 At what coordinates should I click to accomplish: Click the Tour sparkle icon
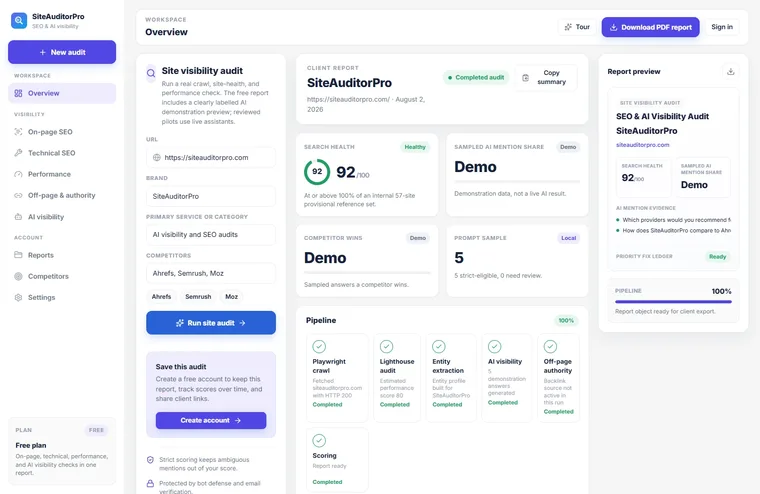point(568,27)
